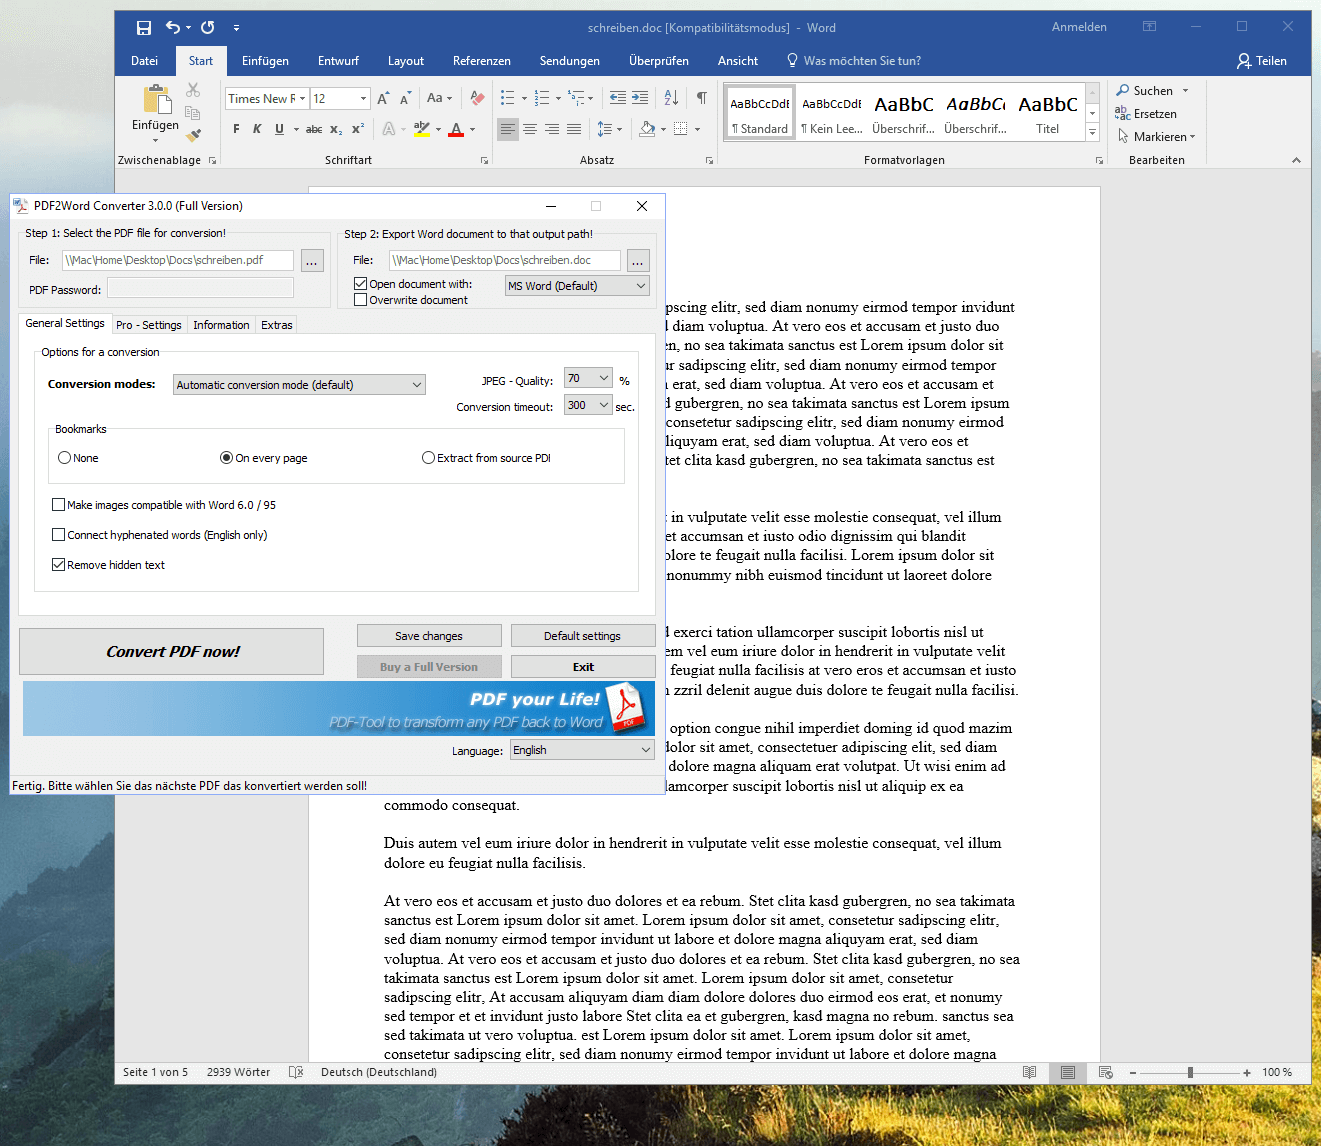Click the bulleted list icon
Image resolution: width=1321 pixels, height=1146 pixels.
coord(508,98)
